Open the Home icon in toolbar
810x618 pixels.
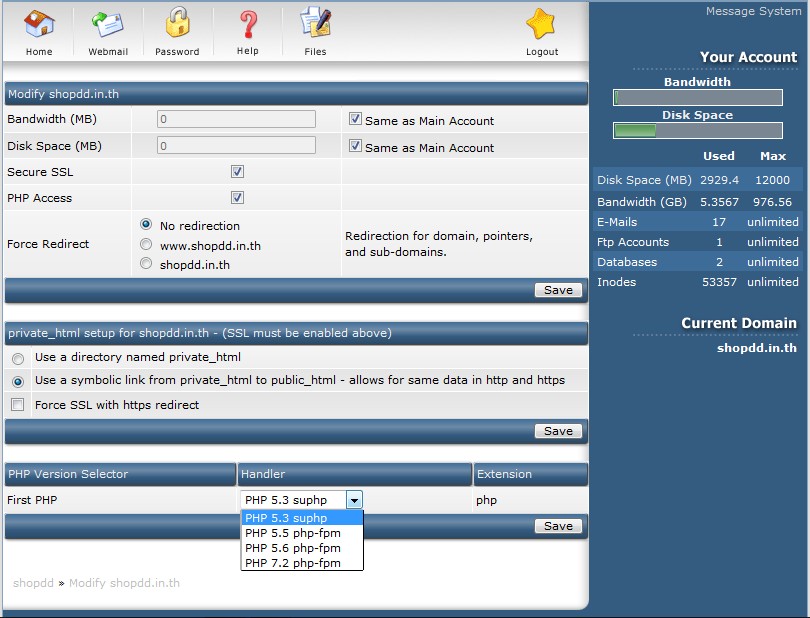tap(39, 24)
